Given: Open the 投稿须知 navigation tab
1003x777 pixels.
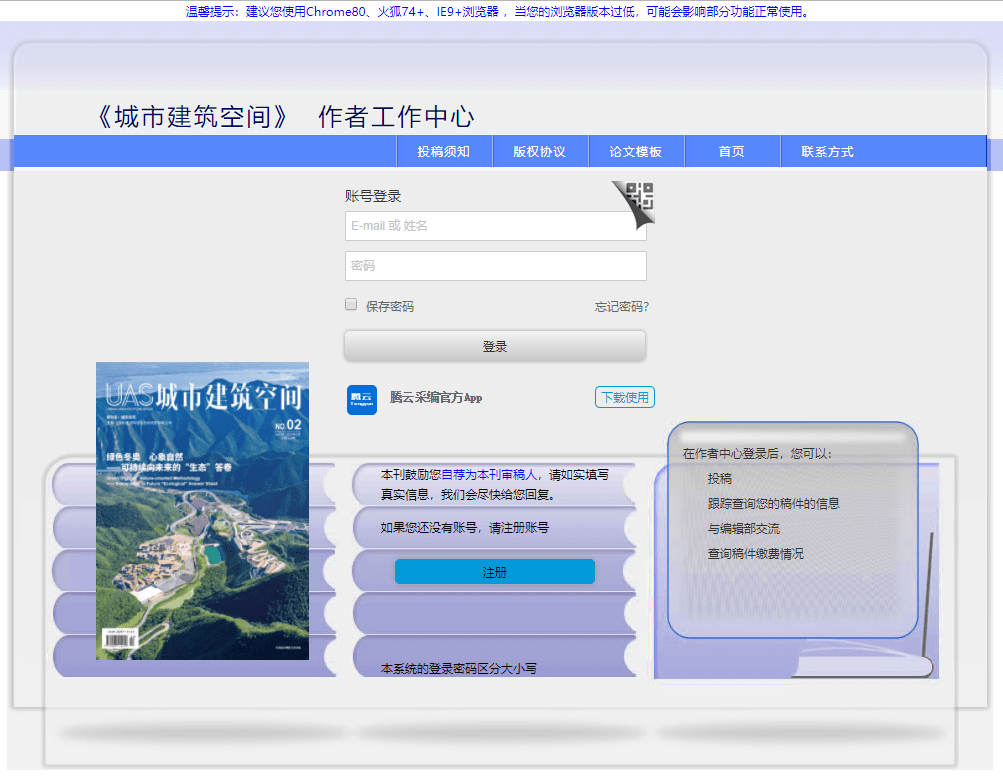Looking at the screenshot, I should point(443,150).
